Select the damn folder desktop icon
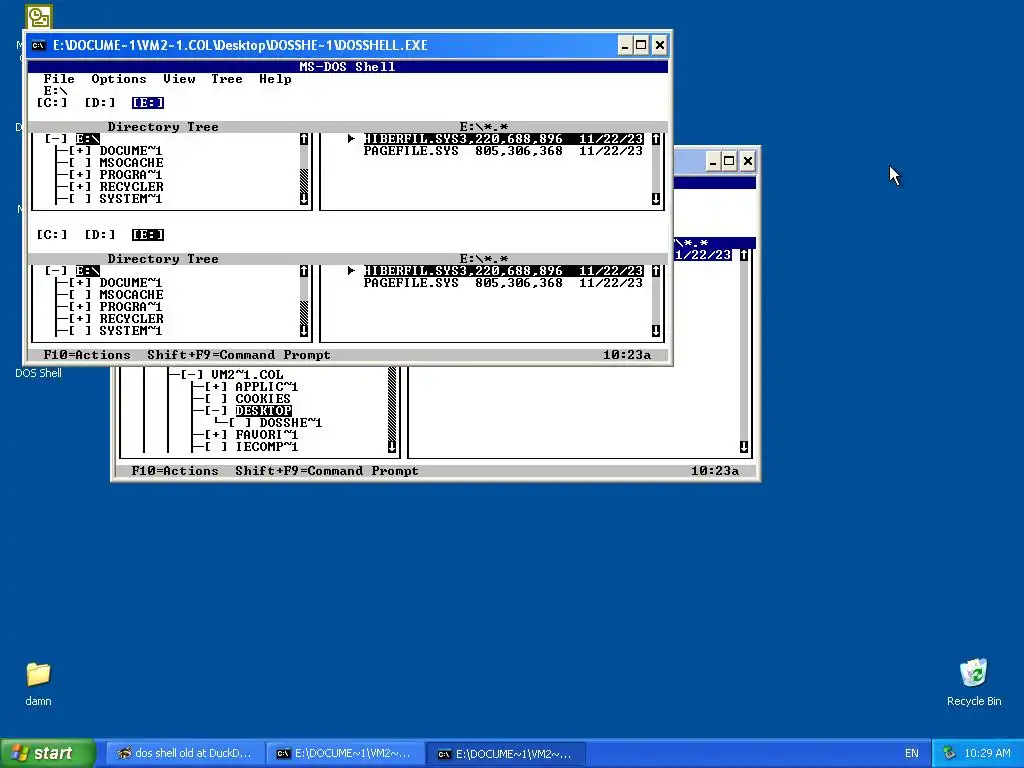Image resolution: width=1024 pixels, height=768 pixels. tap(38, 684)
